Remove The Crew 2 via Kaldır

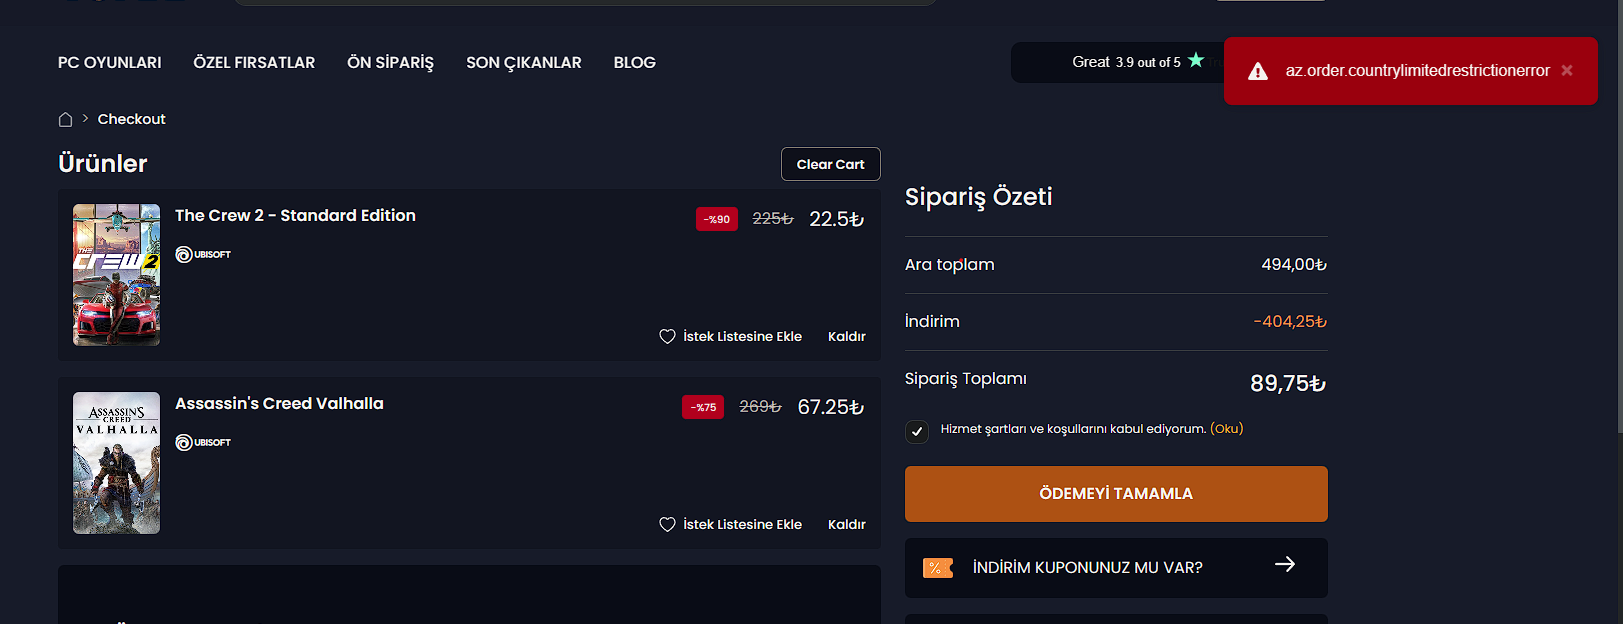point(846,336)
